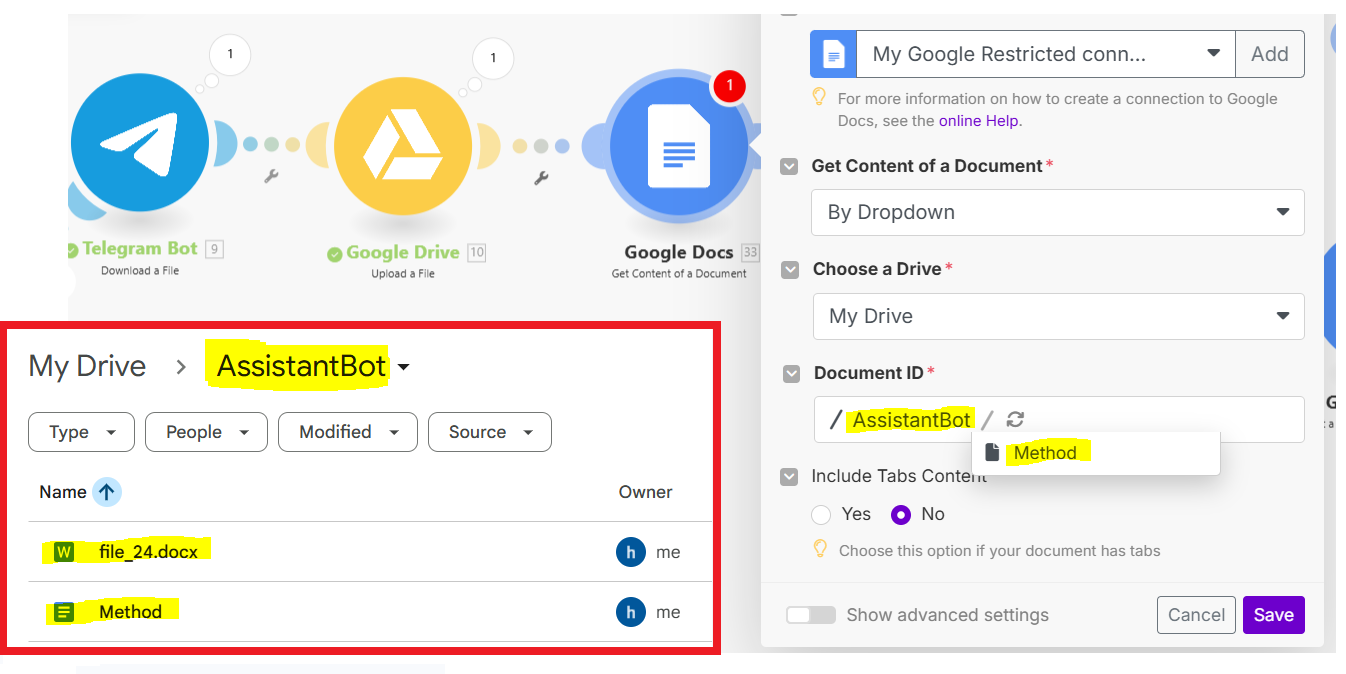Click the number 9 next to Telegram Bot
Viewport: 1346px width, 674px height.
pos(214,249)
